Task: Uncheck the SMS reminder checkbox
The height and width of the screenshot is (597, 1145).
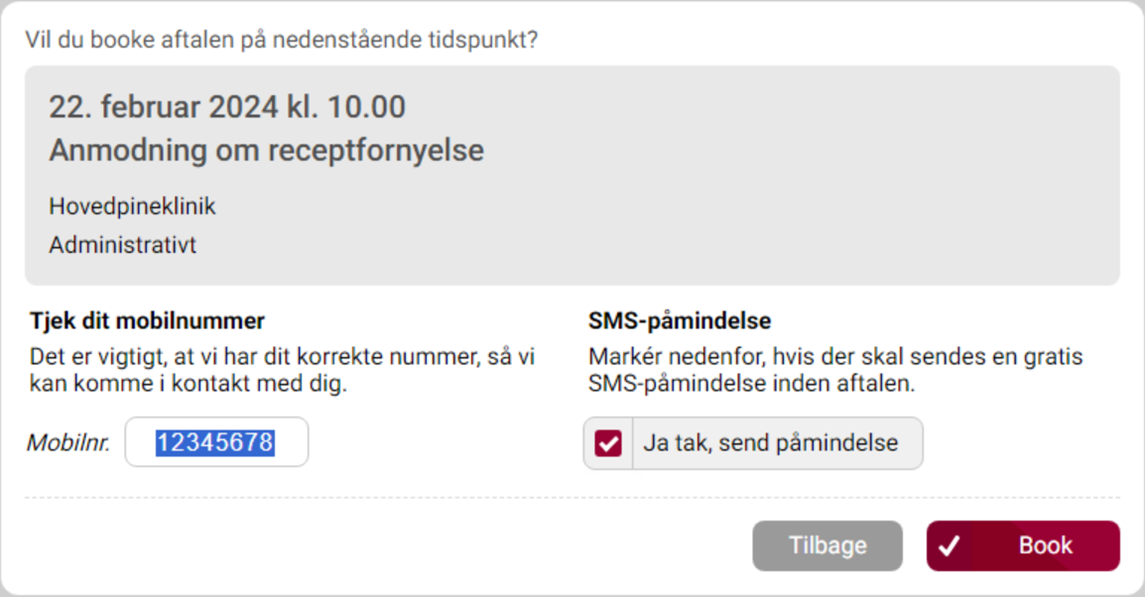Action: (x=608, y=443)
